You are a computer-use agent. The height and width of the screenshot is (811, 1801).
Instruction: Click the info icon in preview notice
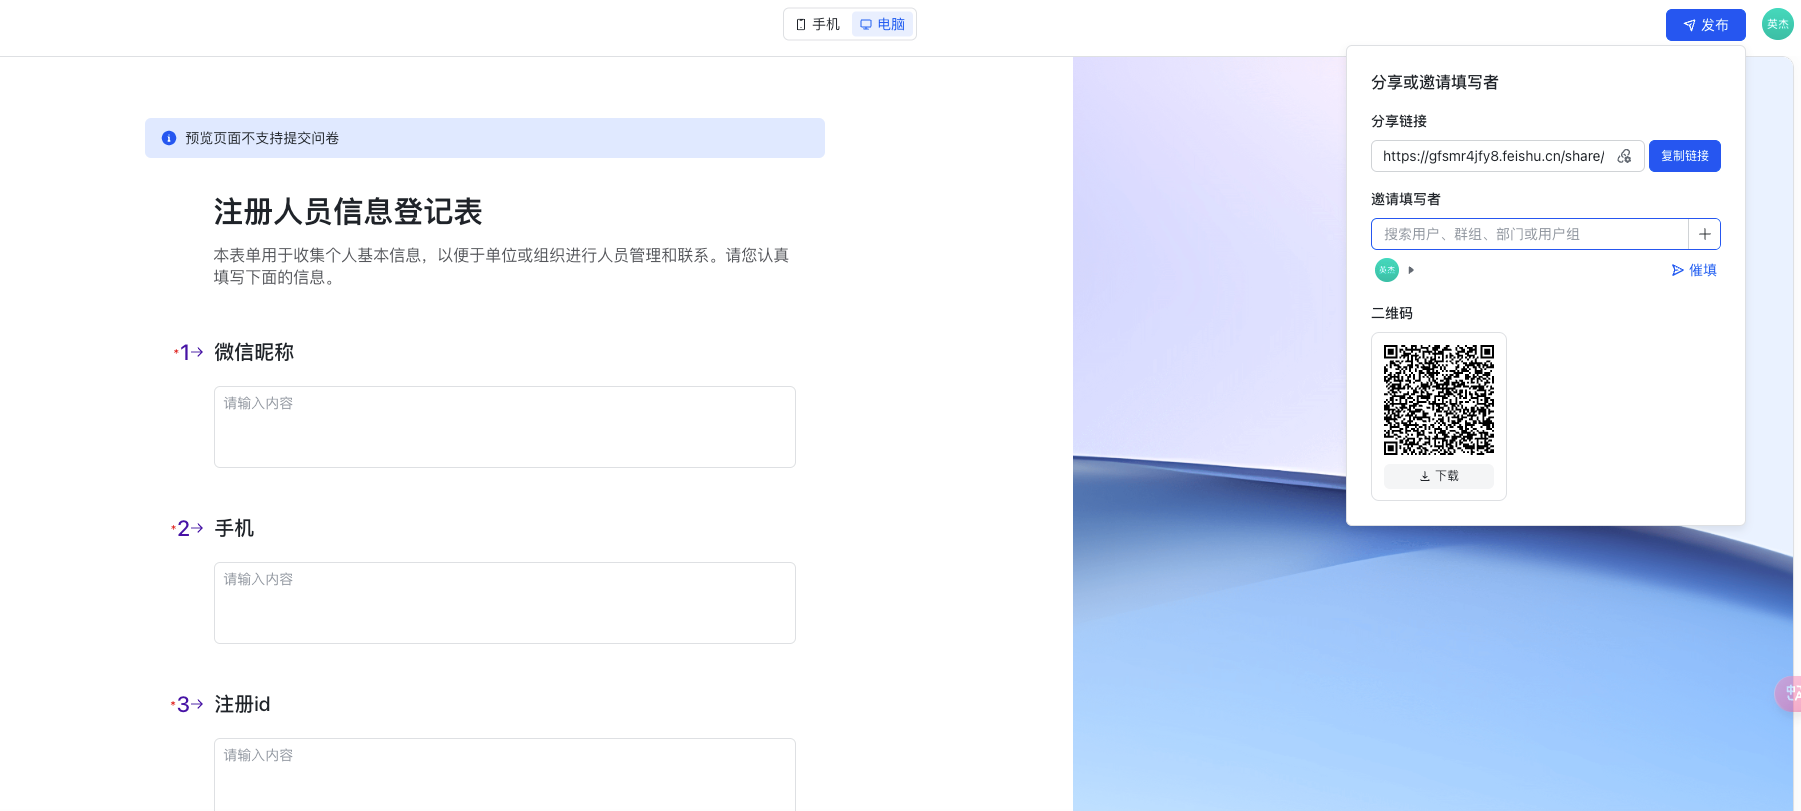pos(169,138)
